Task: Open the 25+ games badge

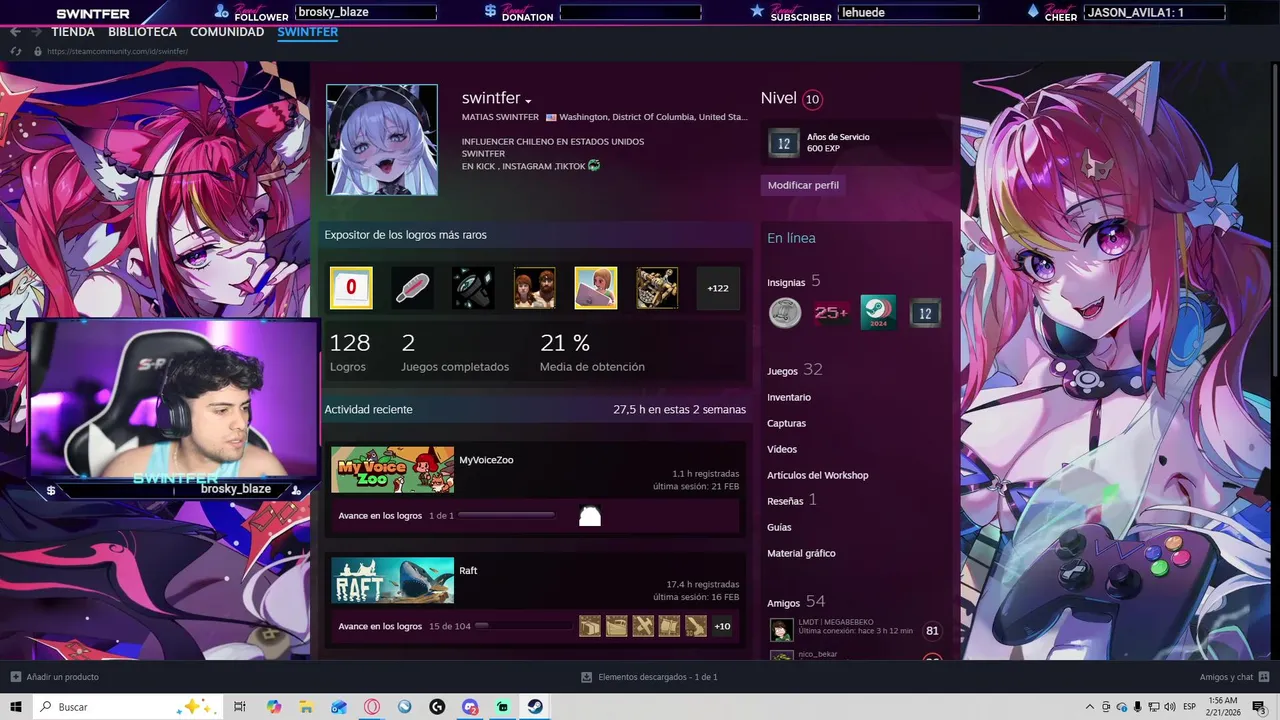Action: pyautogui.click(x=832, y=313)
